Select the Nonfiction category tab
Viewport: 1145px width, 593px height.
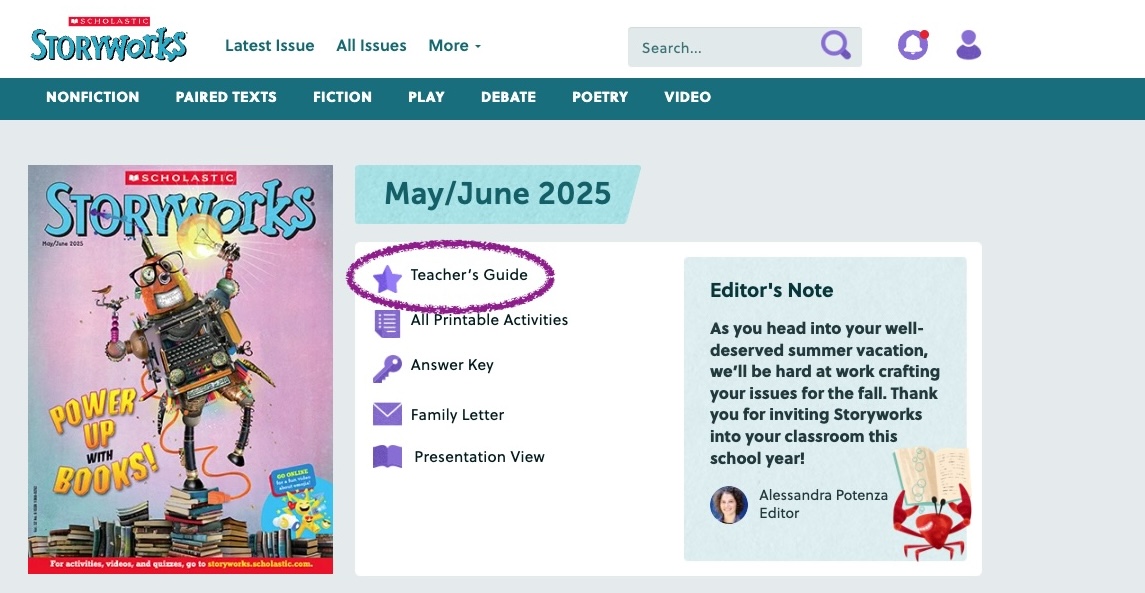pos(93,97)
